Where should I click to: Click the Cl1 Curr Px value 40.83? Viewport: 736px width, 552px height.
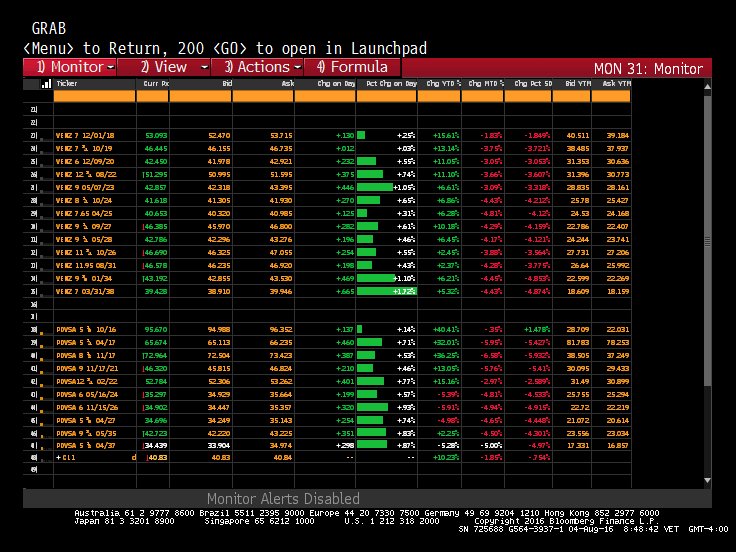pos(157,458)
